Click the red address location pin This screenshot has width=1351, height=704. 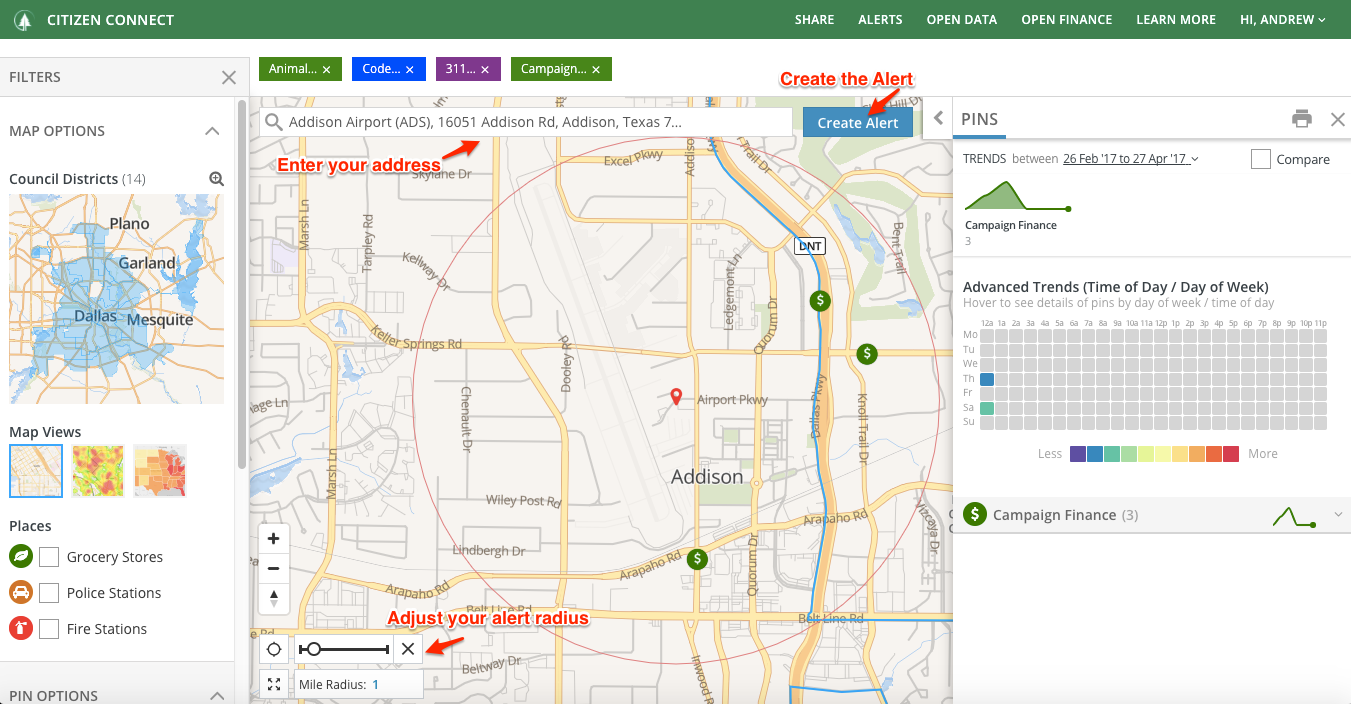(x=676, y=398)
